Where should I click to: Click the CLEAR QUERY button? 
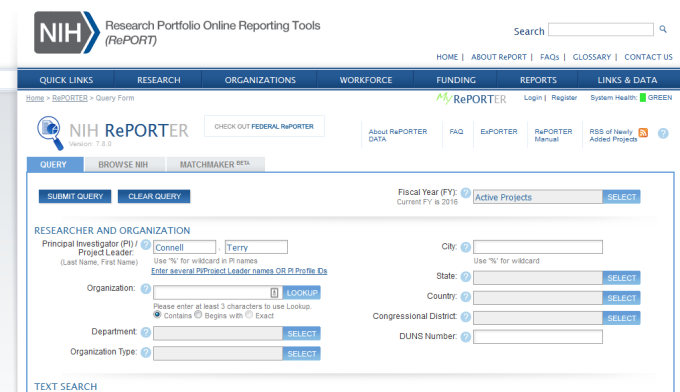click(x=154, y=196)
